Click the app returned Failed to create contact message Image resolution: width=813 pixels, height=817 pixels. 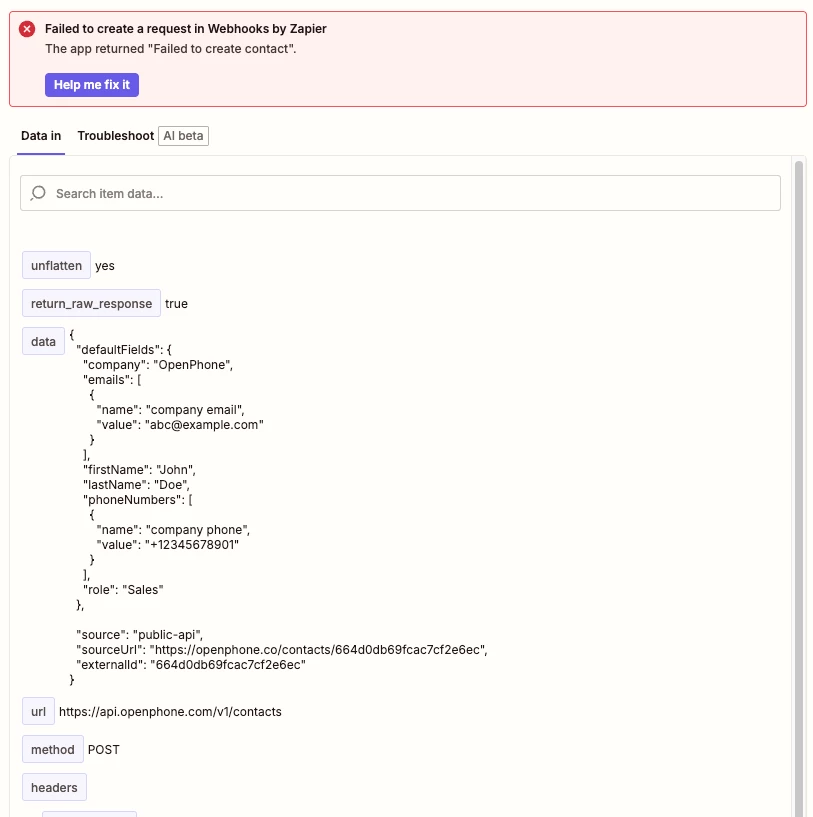coord(170,48)
